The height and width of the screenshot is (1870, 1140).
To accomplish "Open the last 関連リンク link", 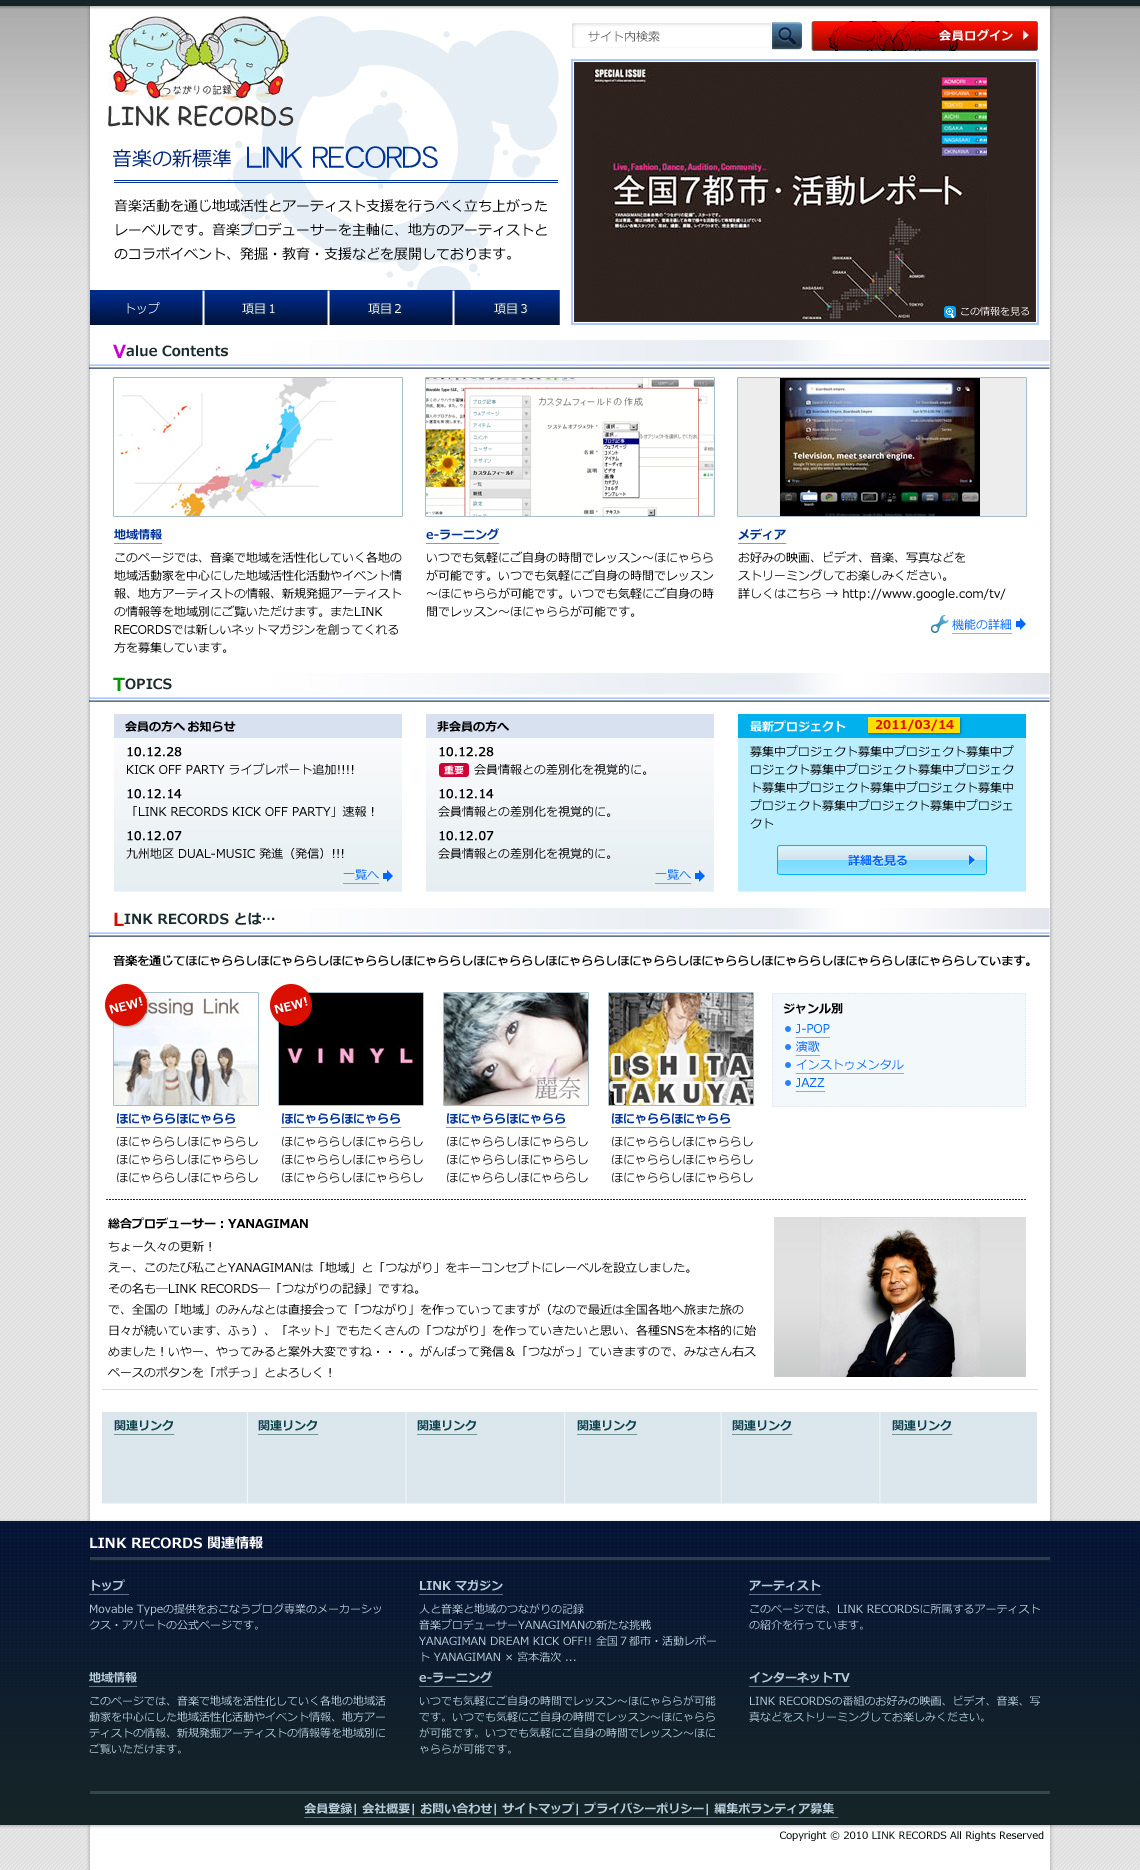I will pos(922,1426).
